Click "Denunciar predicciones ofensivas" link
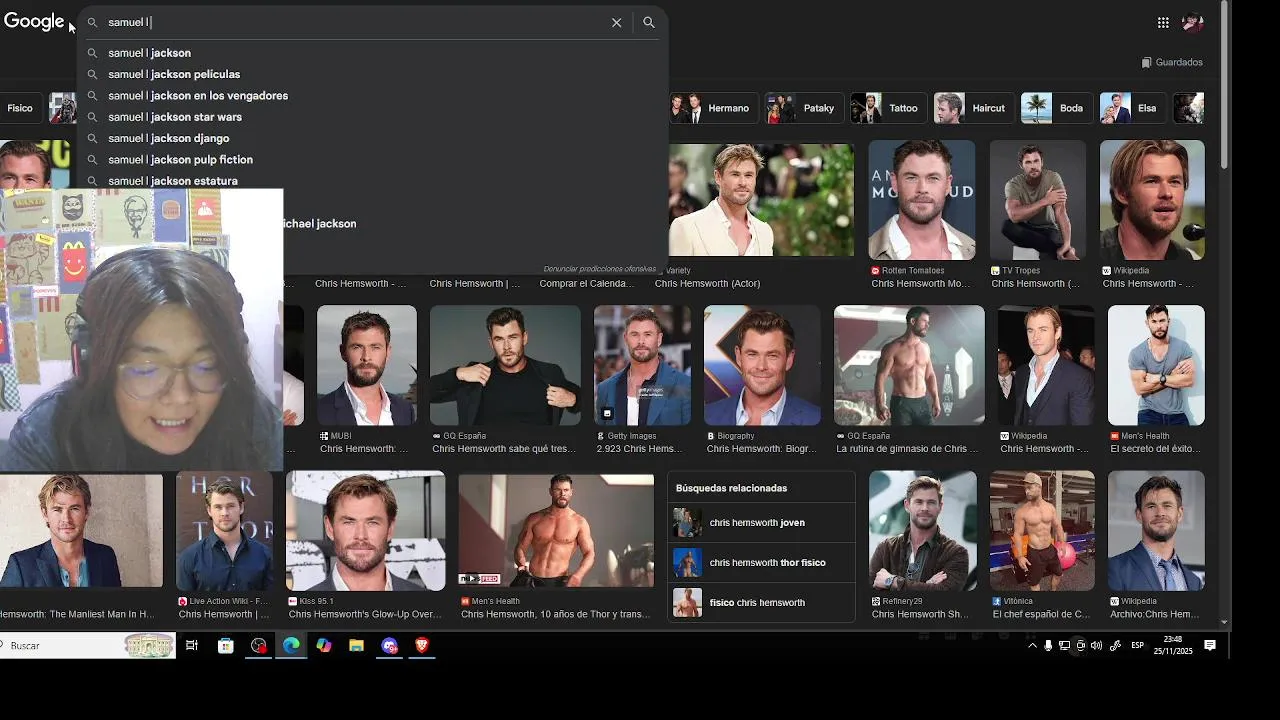The image size is (1280, 720). (x=599, y=269)
